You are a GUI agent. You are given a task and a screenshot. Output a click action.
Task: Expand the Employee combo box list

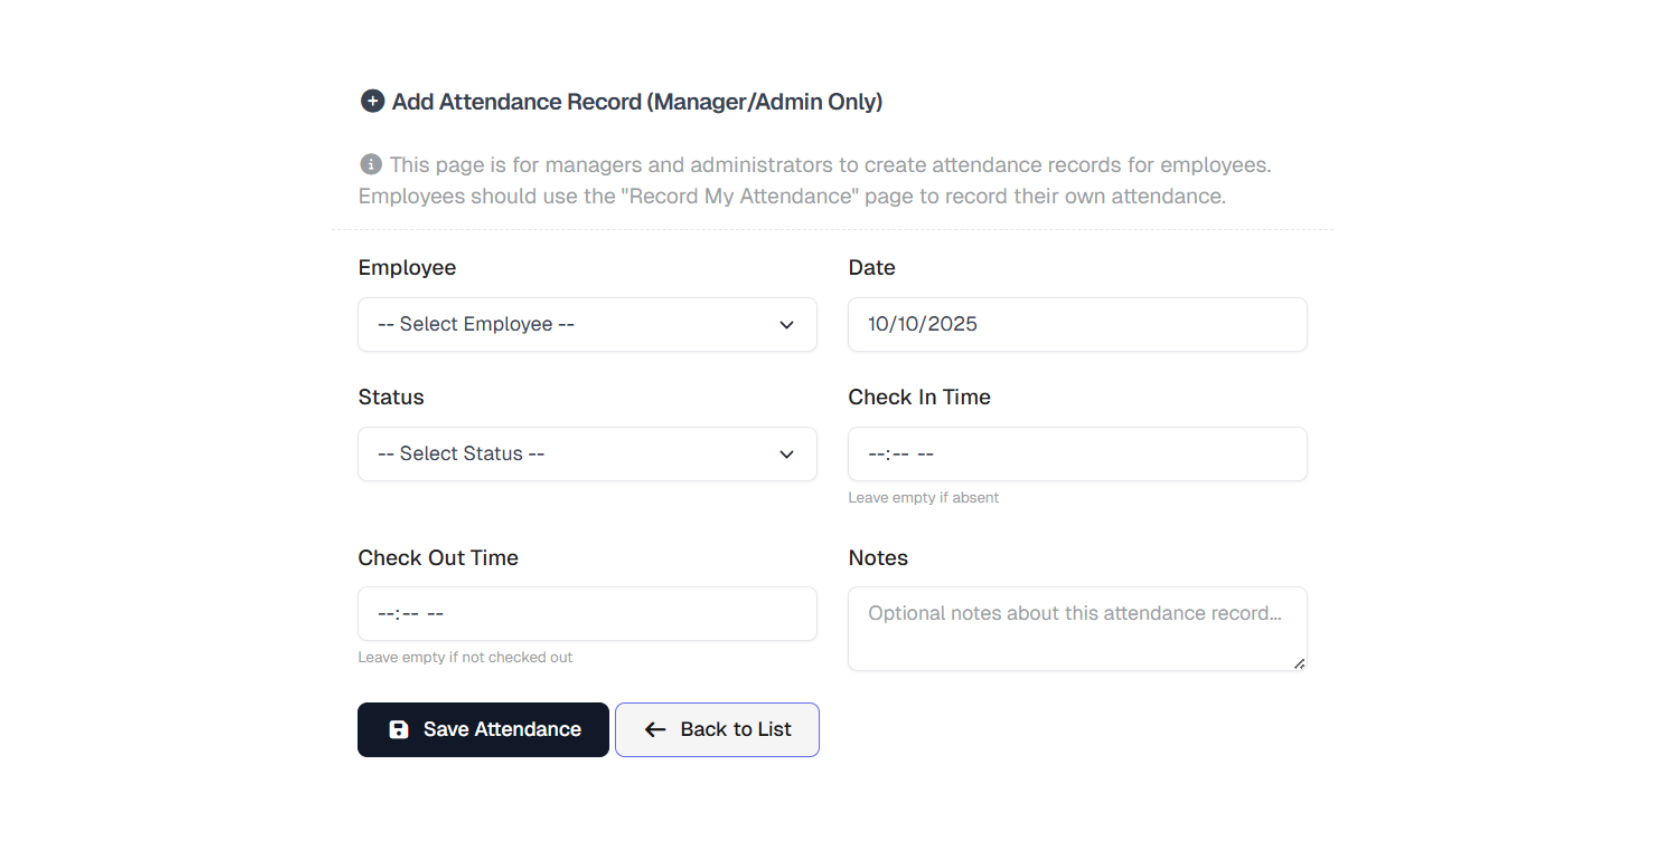[x=587, y=325]
